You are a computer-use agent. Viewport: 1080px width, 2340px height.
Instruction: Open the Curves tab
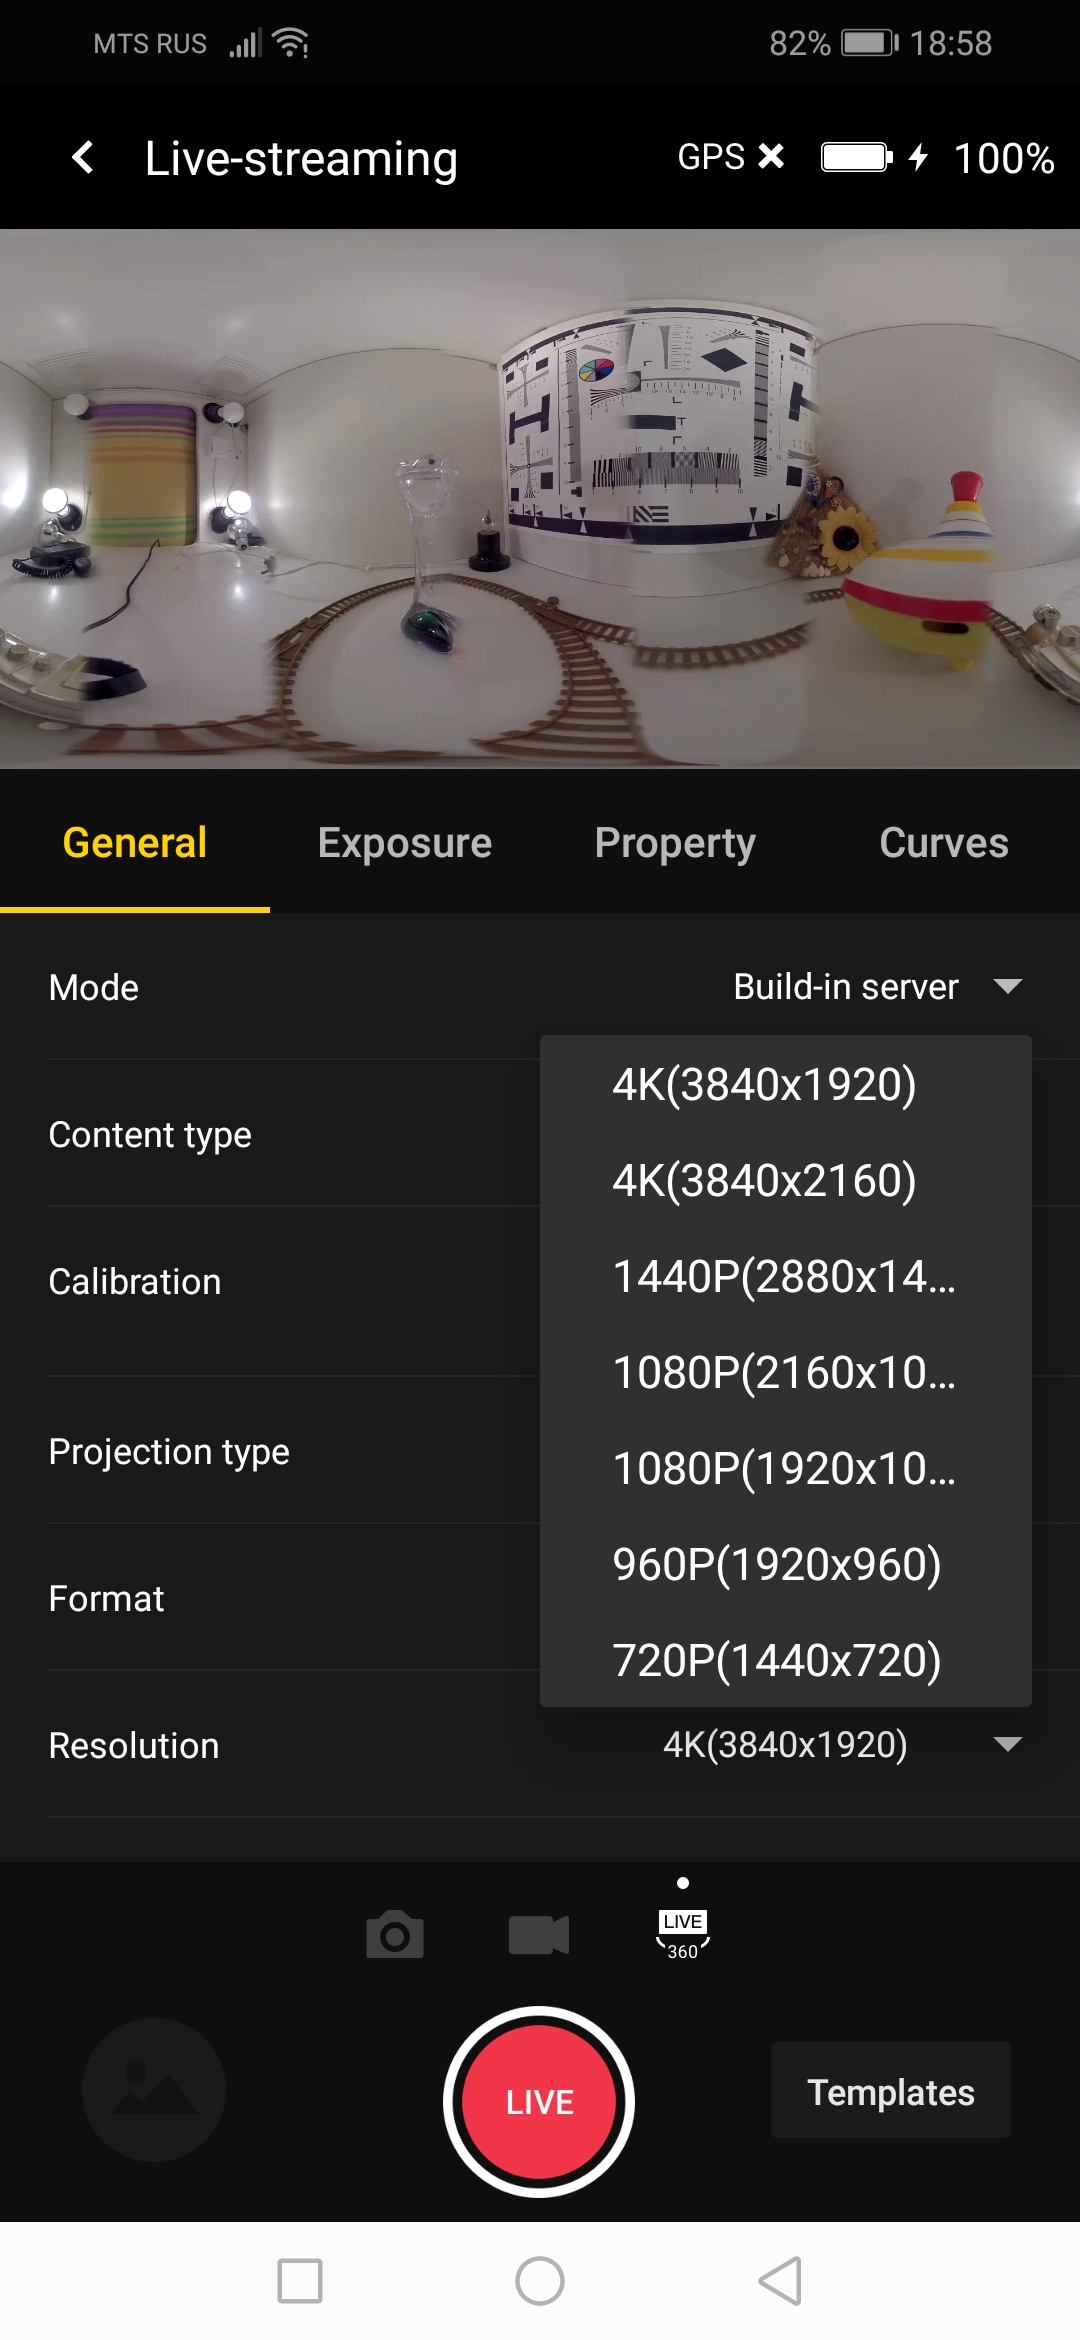pyautogui.click(x=944, y=843)
